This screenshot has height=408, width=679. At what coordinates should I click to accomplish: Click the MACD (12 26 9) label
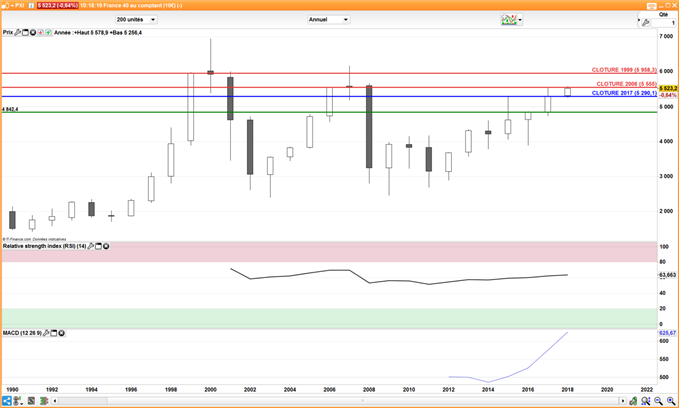22,333
